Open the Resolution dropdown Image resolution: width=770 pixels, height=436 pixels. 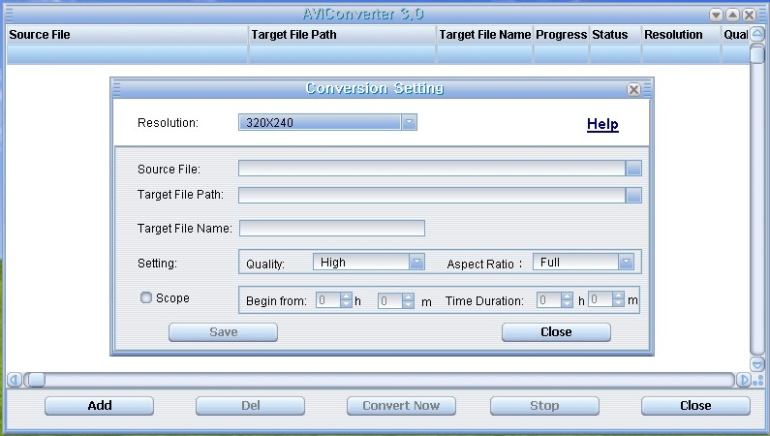click(x=409, y=122)
